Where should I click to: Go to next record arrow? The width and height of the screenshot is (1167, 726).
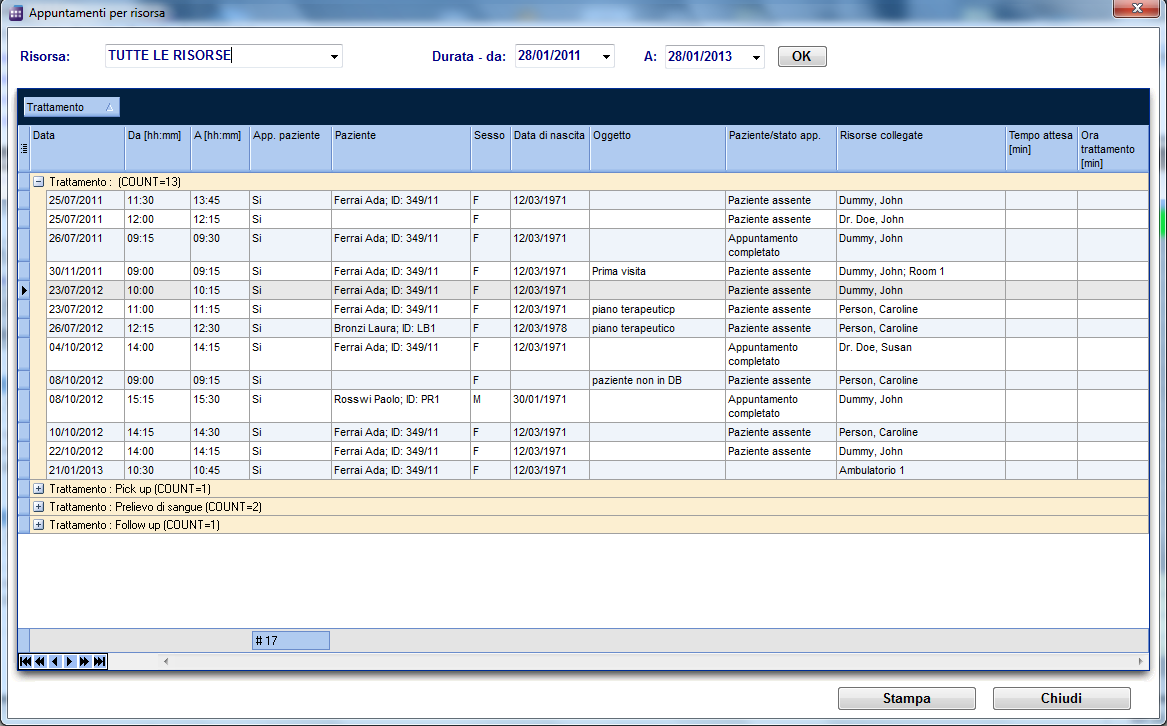click(70, 661)
